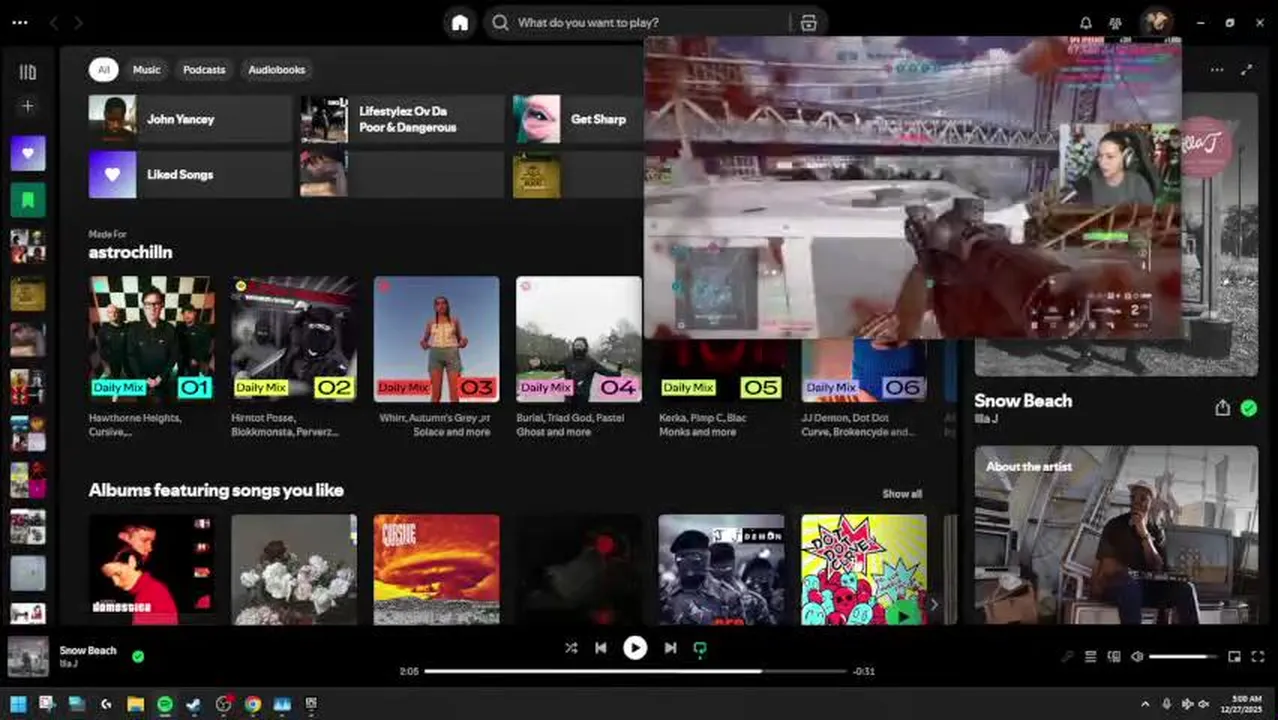1278x720 pixels.
Task: Open the Browse icon in search bar
Action: [x=808, y=23]
